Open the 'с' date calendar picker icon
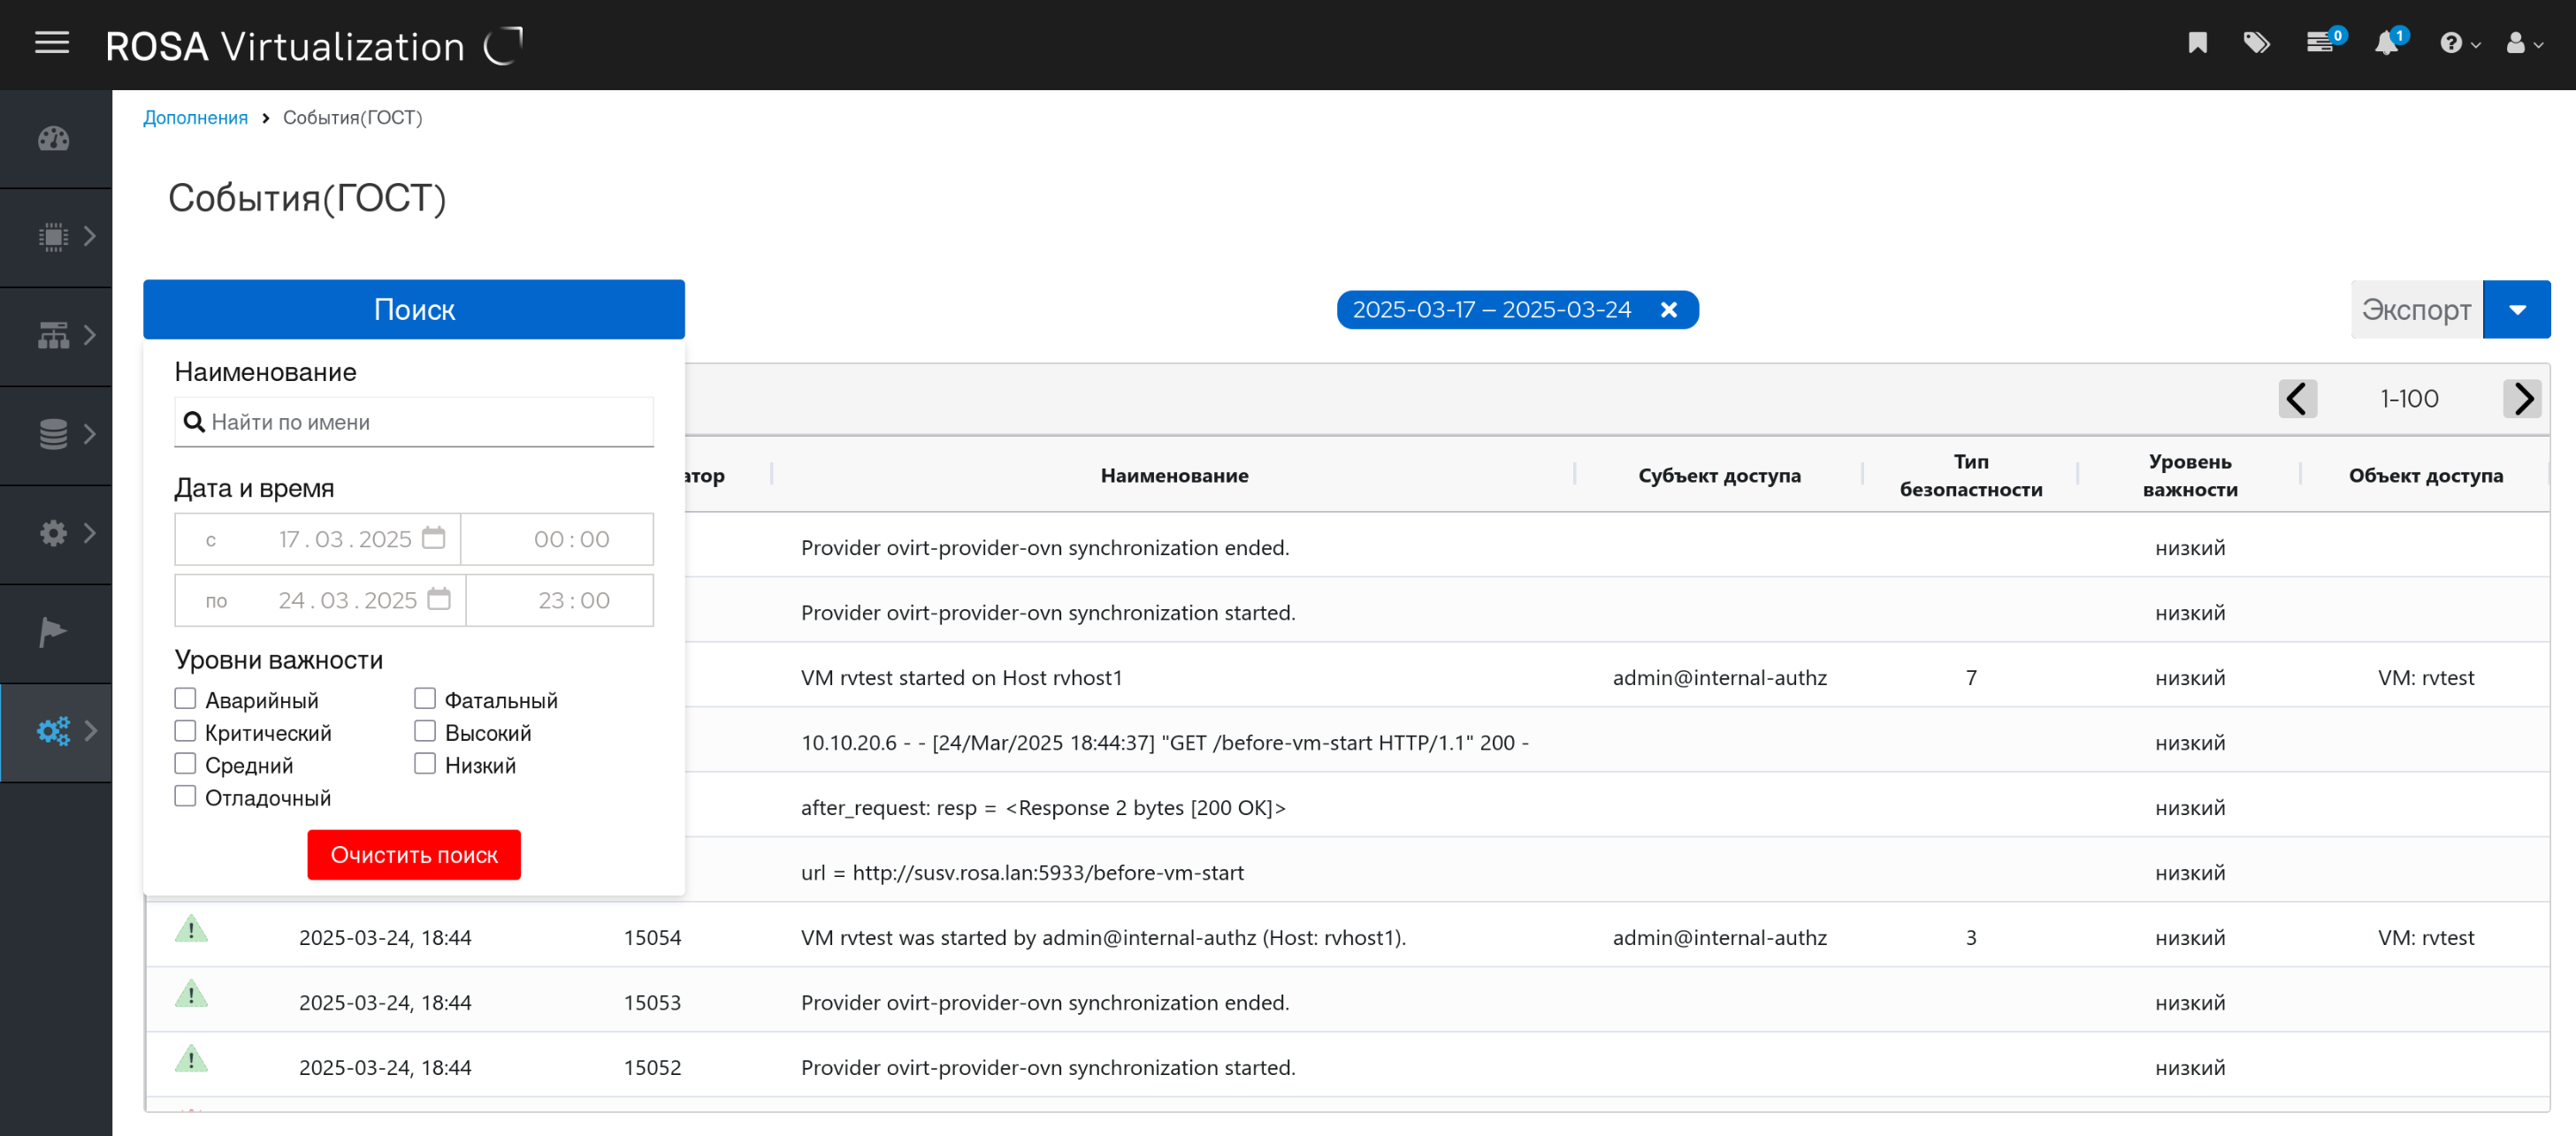2576x1136 pixels. (x=433, y=538)
